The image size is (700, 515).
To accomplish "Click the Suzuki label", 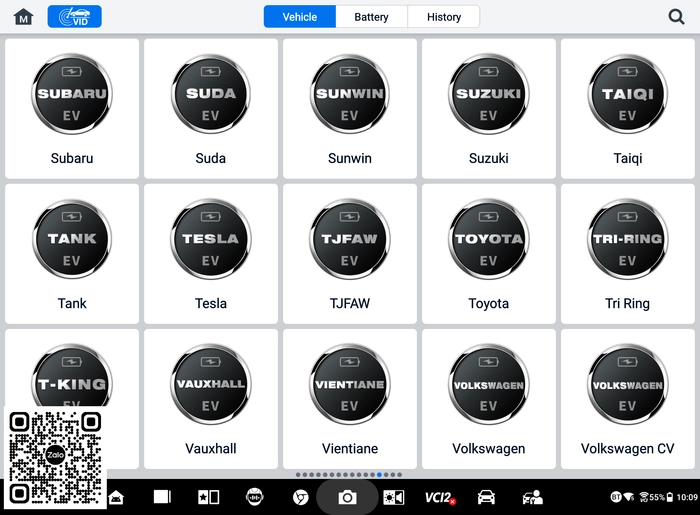I will (489, 158).
